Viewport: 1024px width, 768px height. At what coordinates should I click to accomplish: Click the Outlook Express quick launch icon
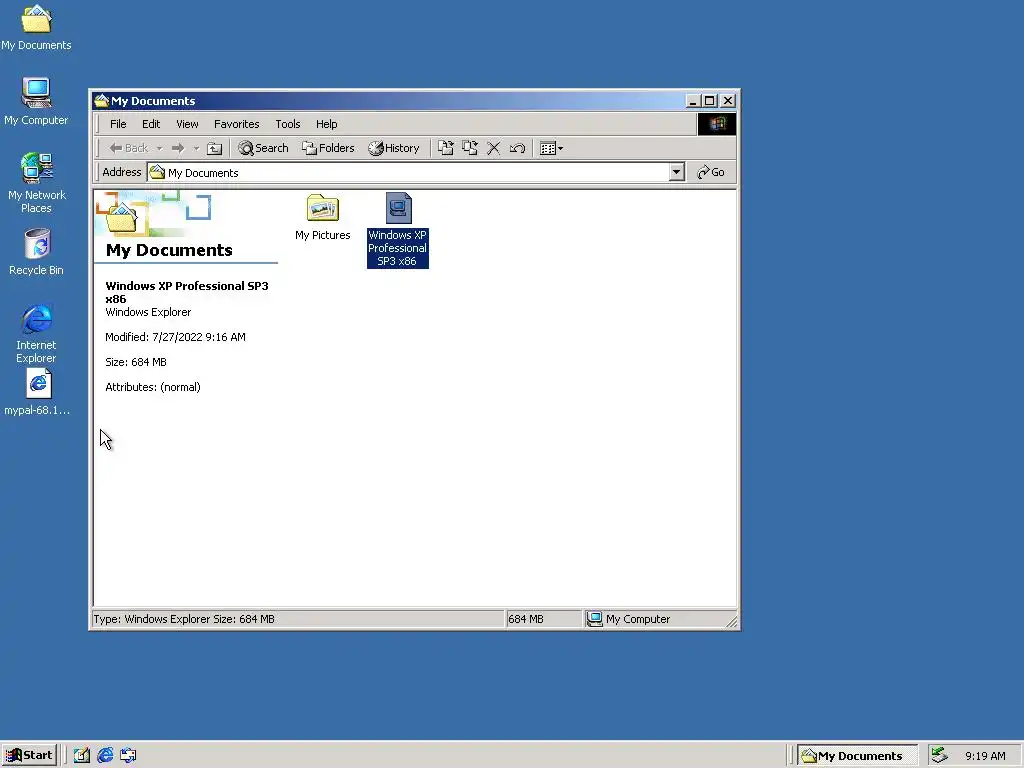click(x=128, y=755)
